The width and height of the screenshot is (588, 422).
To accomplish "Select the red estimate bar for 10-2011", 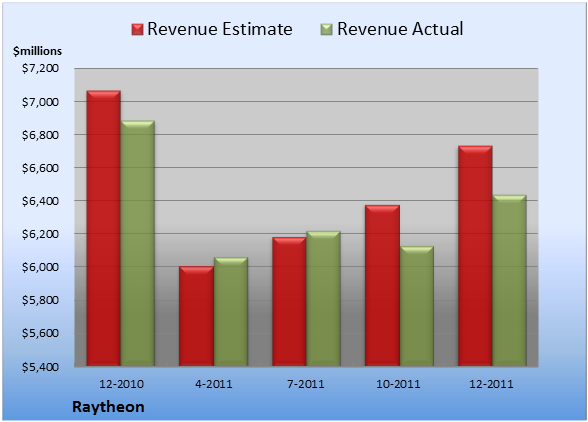I will pos(382,285).
